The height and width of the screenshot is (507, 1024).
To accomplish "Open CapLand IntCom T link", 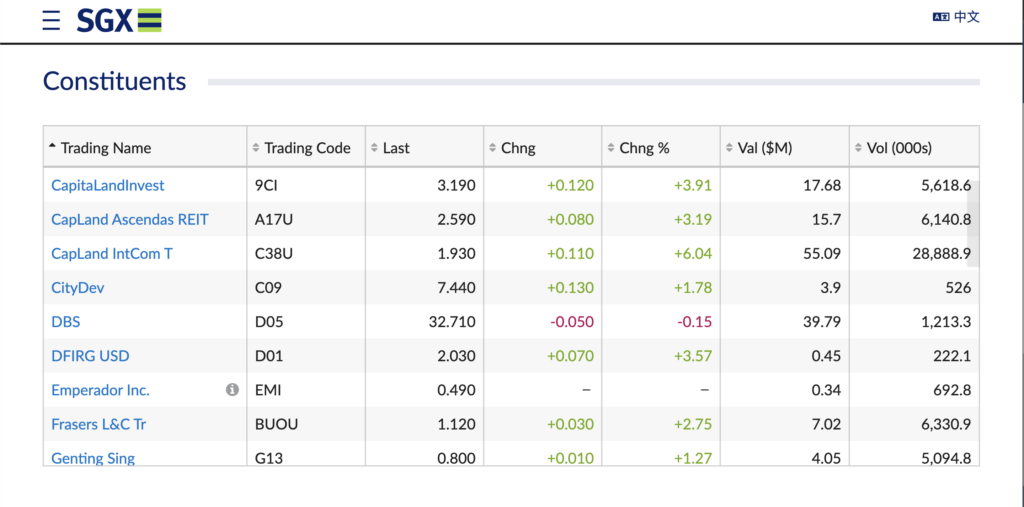I will tap(112, 254).
